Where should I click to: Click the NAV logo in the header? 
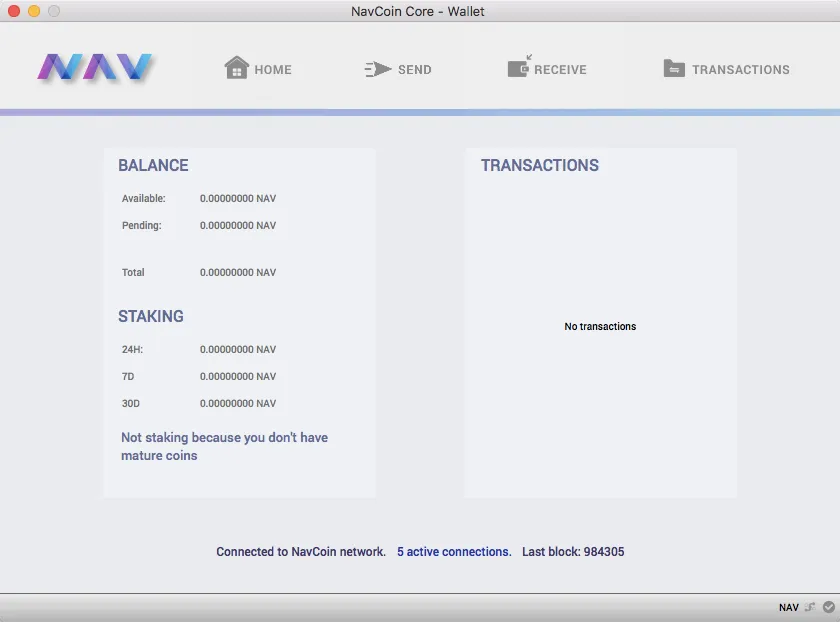tap(94, 68)
